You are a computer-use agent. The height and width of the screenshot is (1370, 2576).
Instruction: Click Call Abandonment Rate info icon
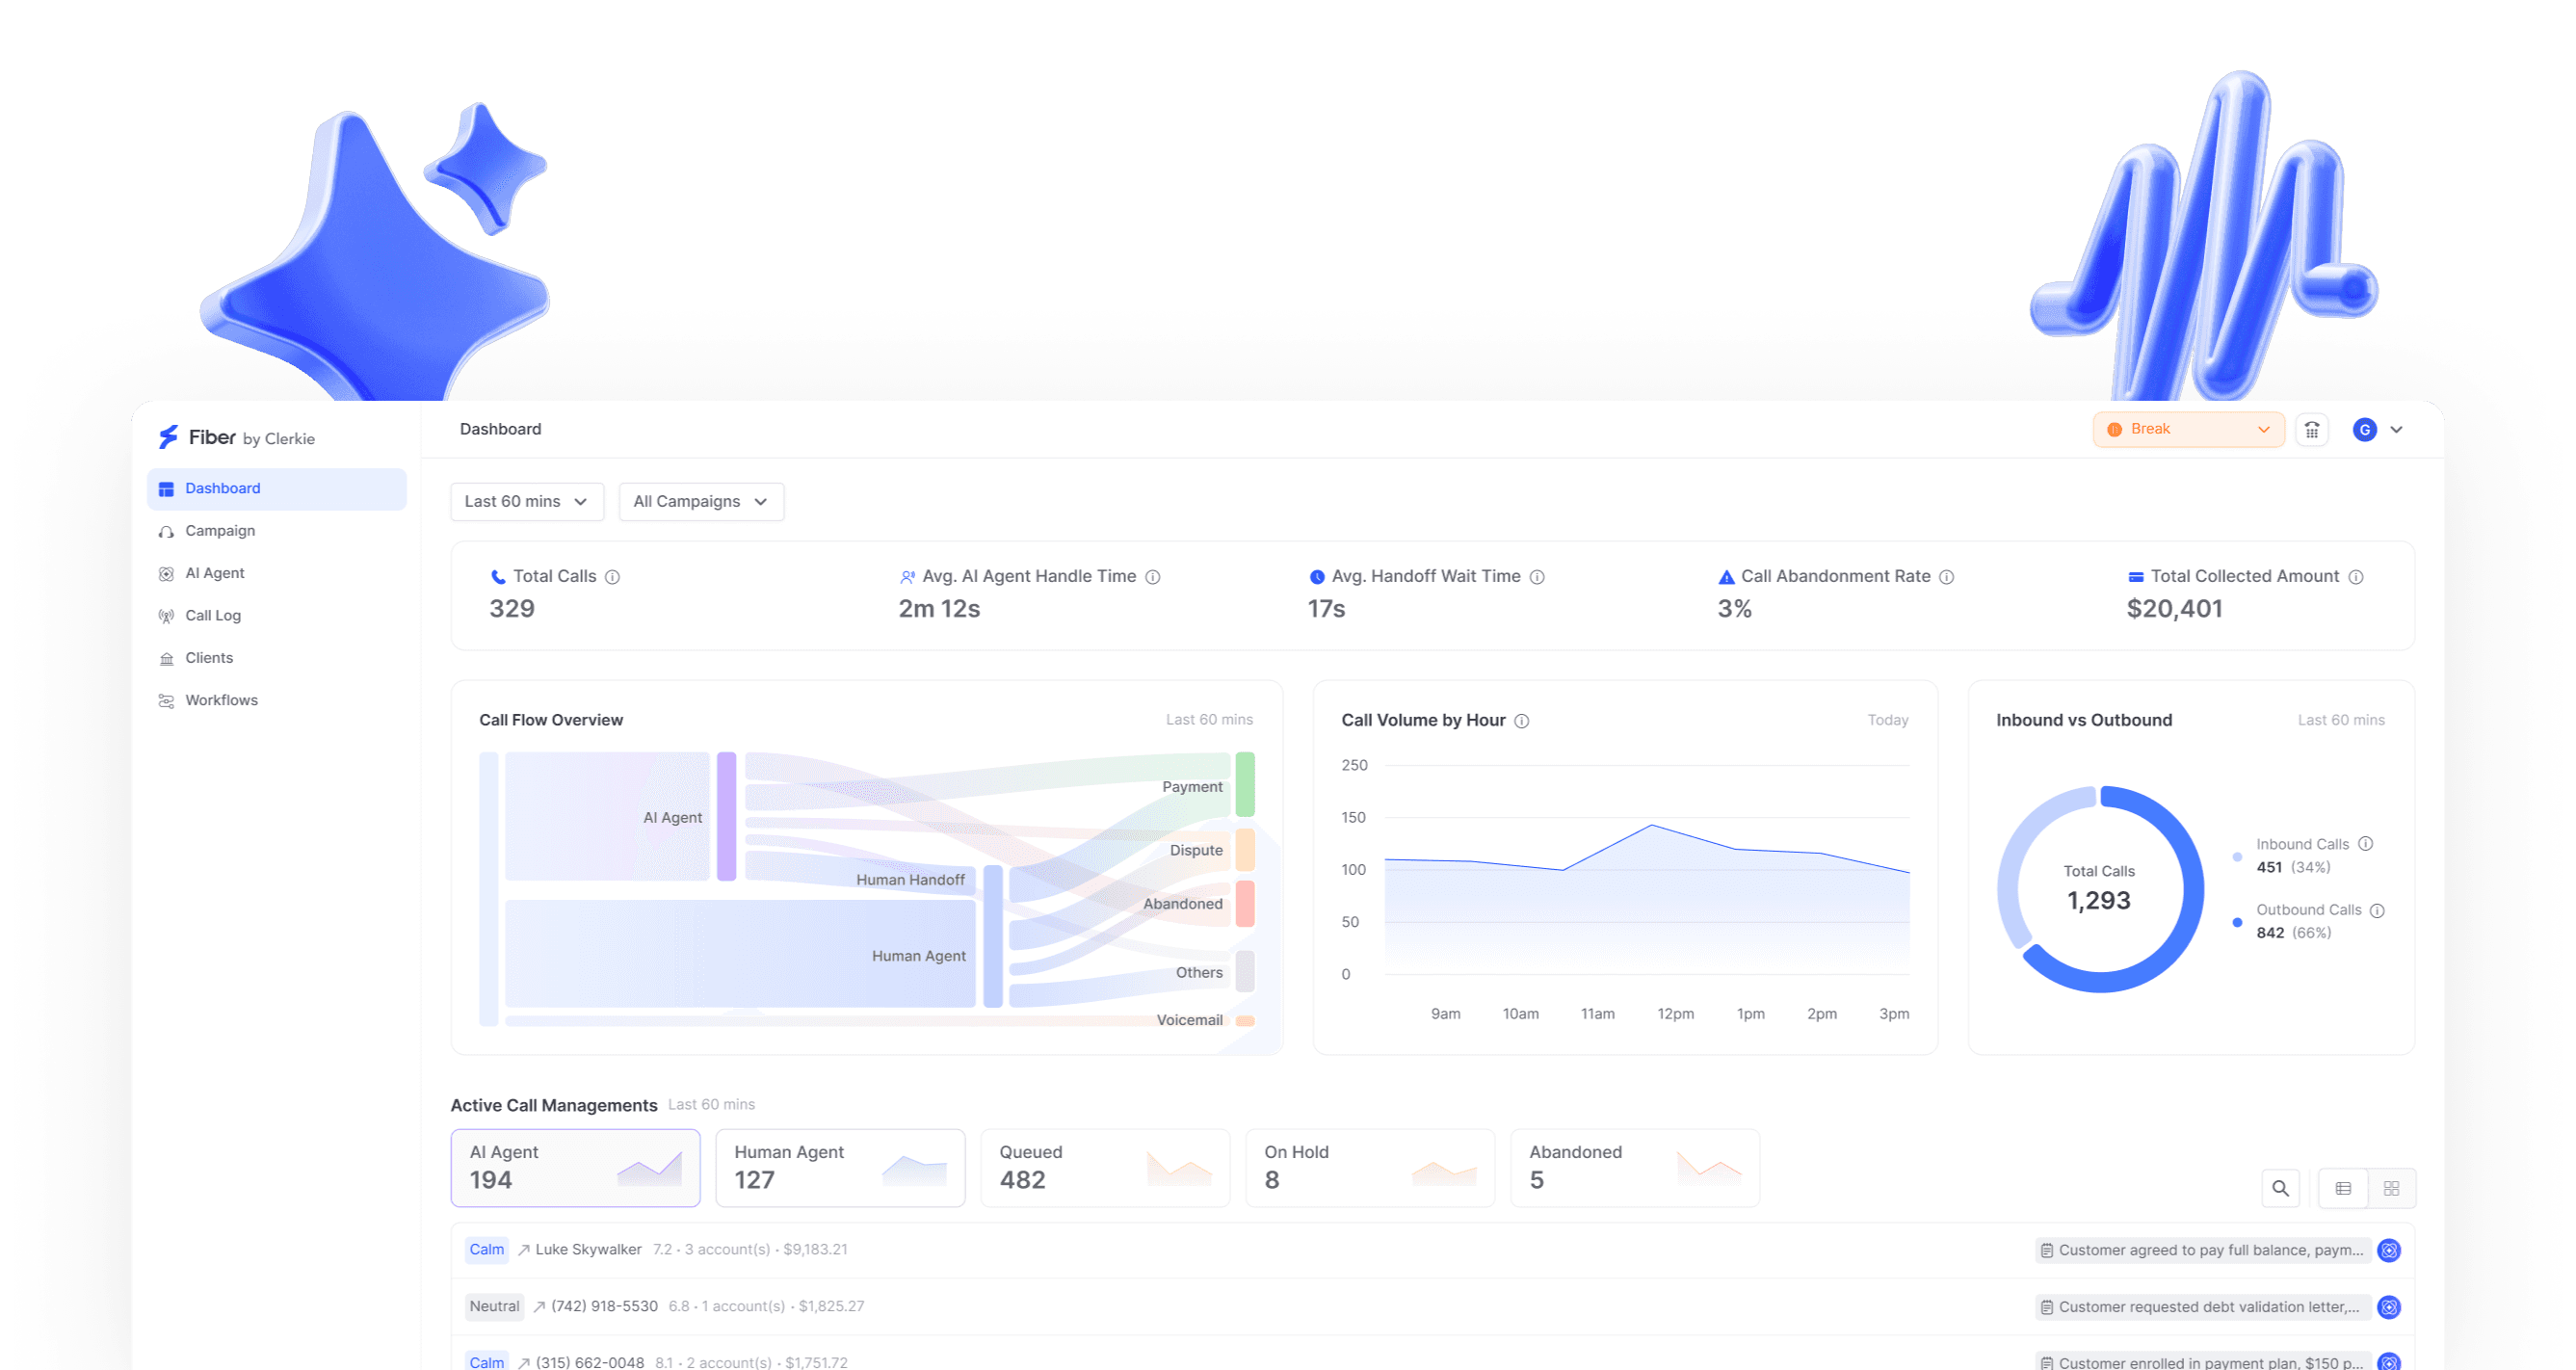pos(1946,577)
